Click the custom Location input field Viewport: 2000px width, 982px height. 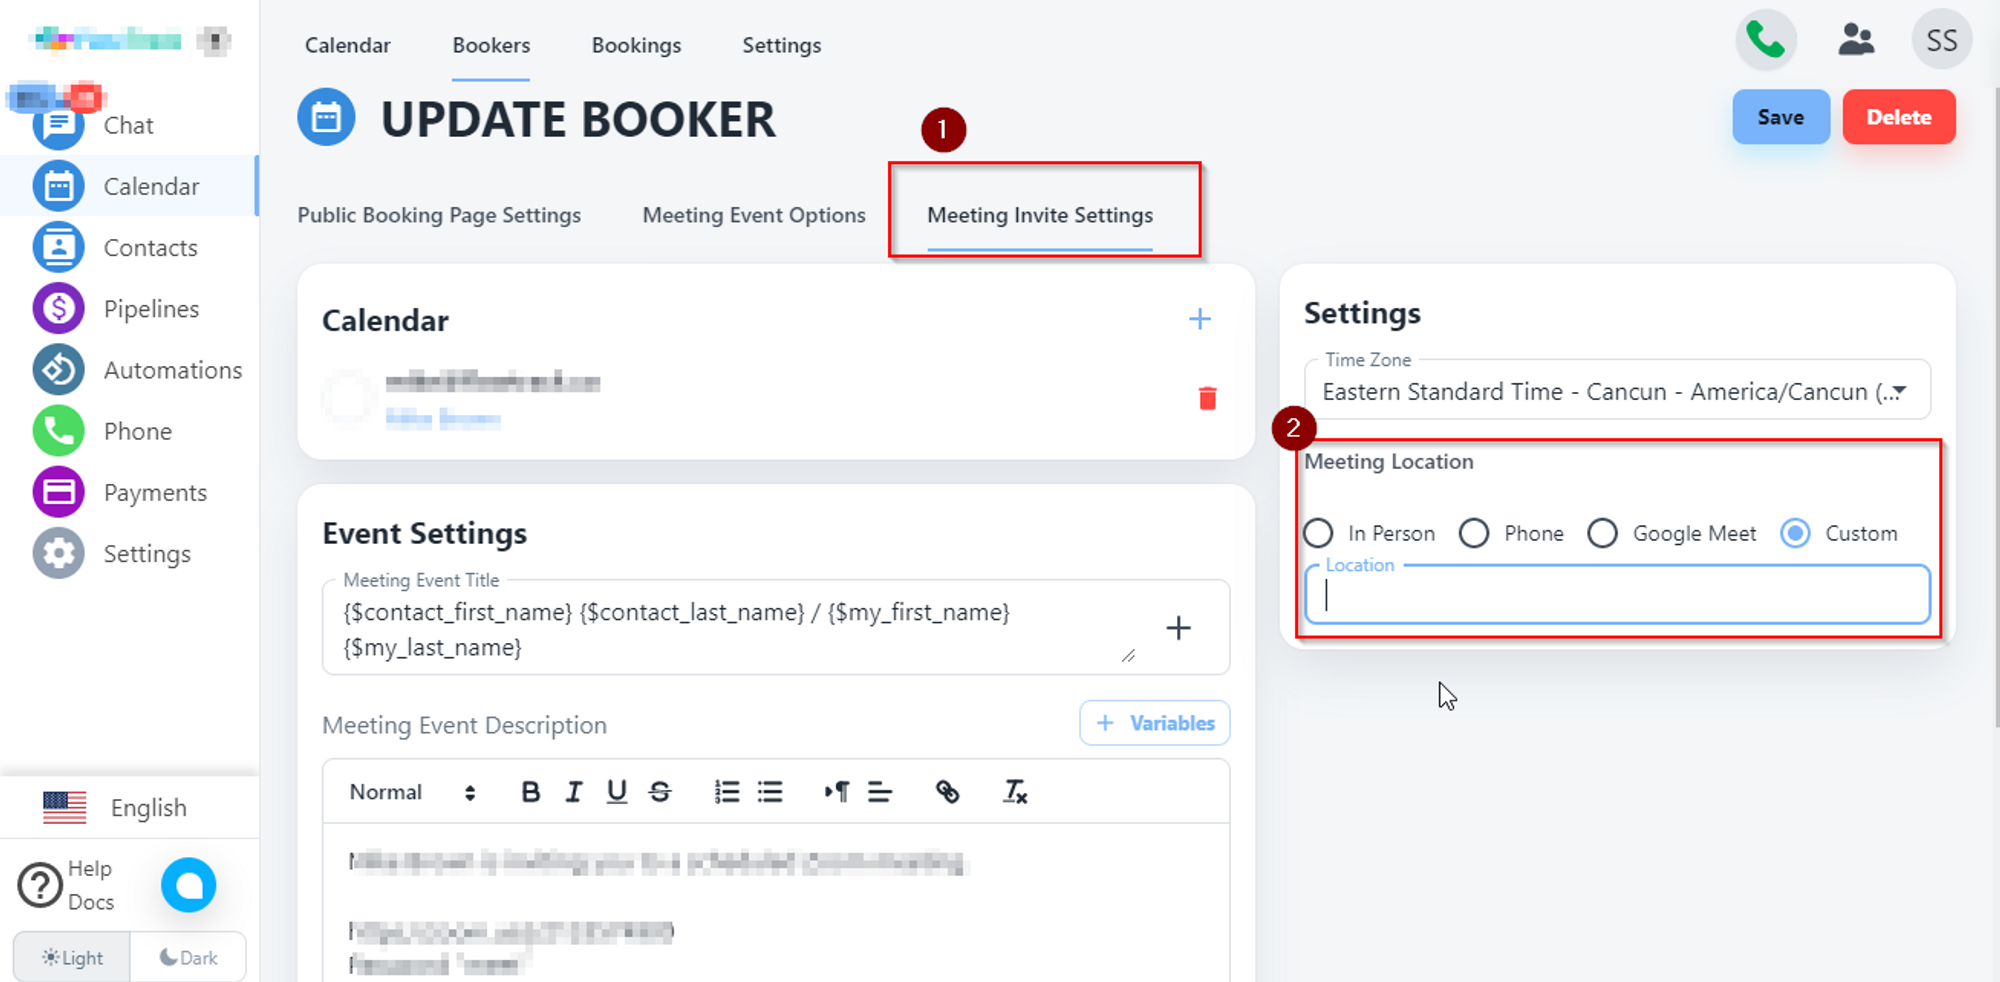pos(1616,595)
